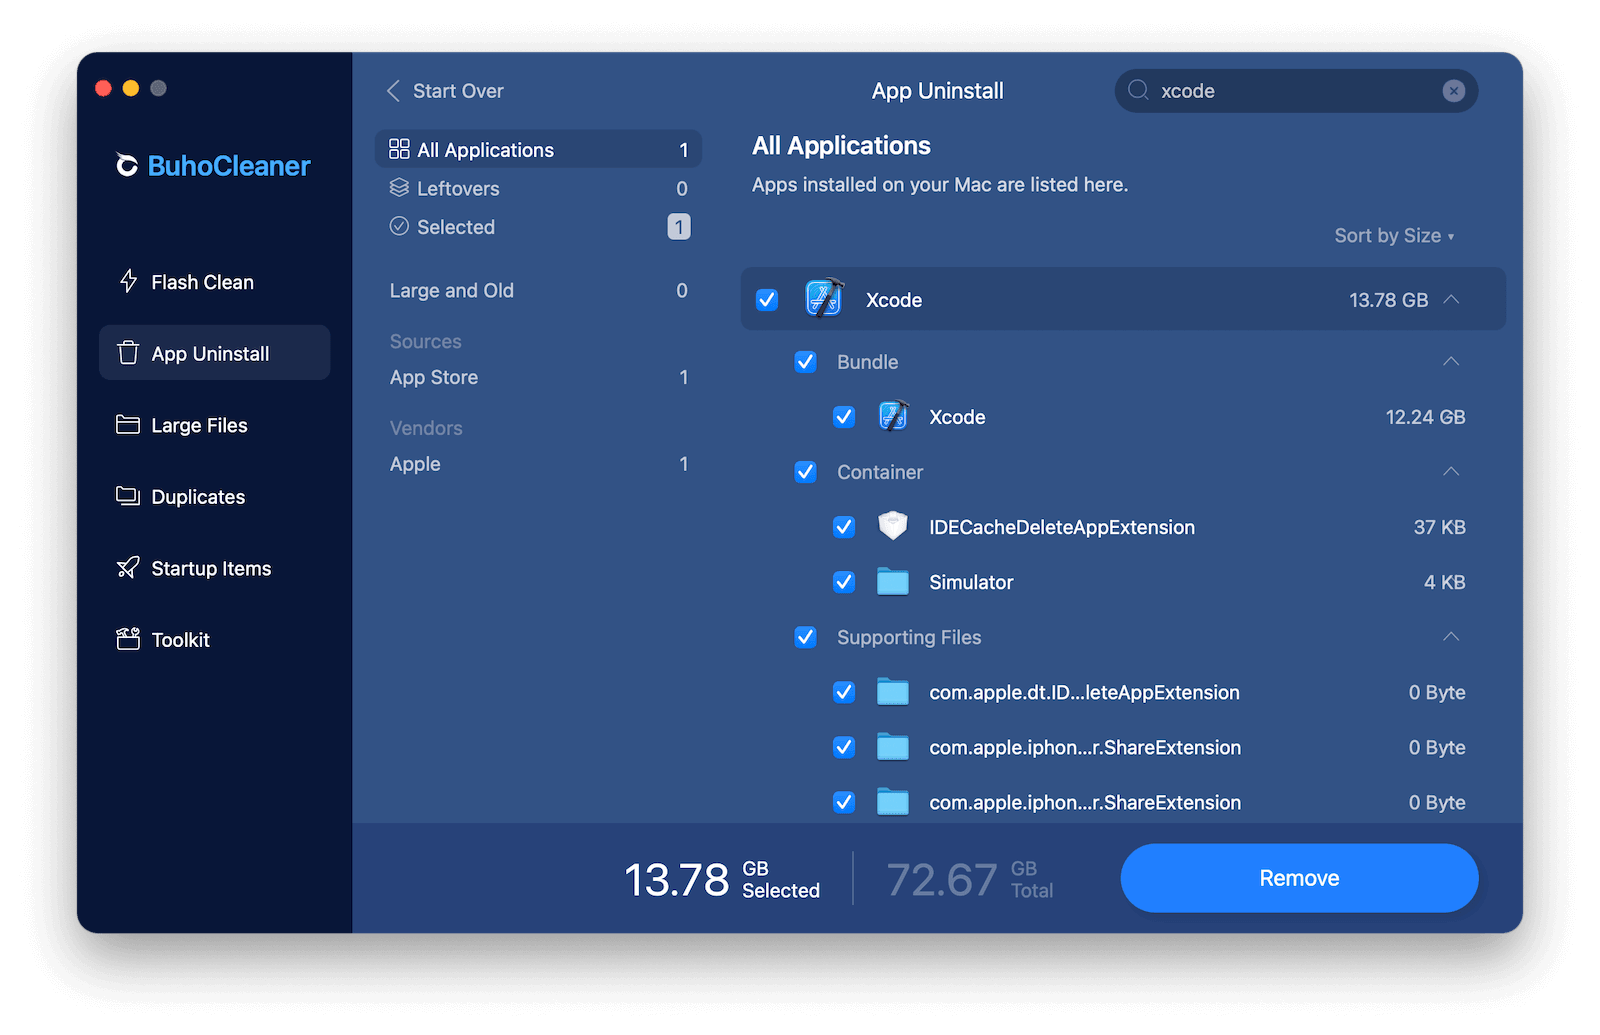Switch to the Leftovers view
The width and height of the screenshot is (1600, 1035).
[457, 188]
